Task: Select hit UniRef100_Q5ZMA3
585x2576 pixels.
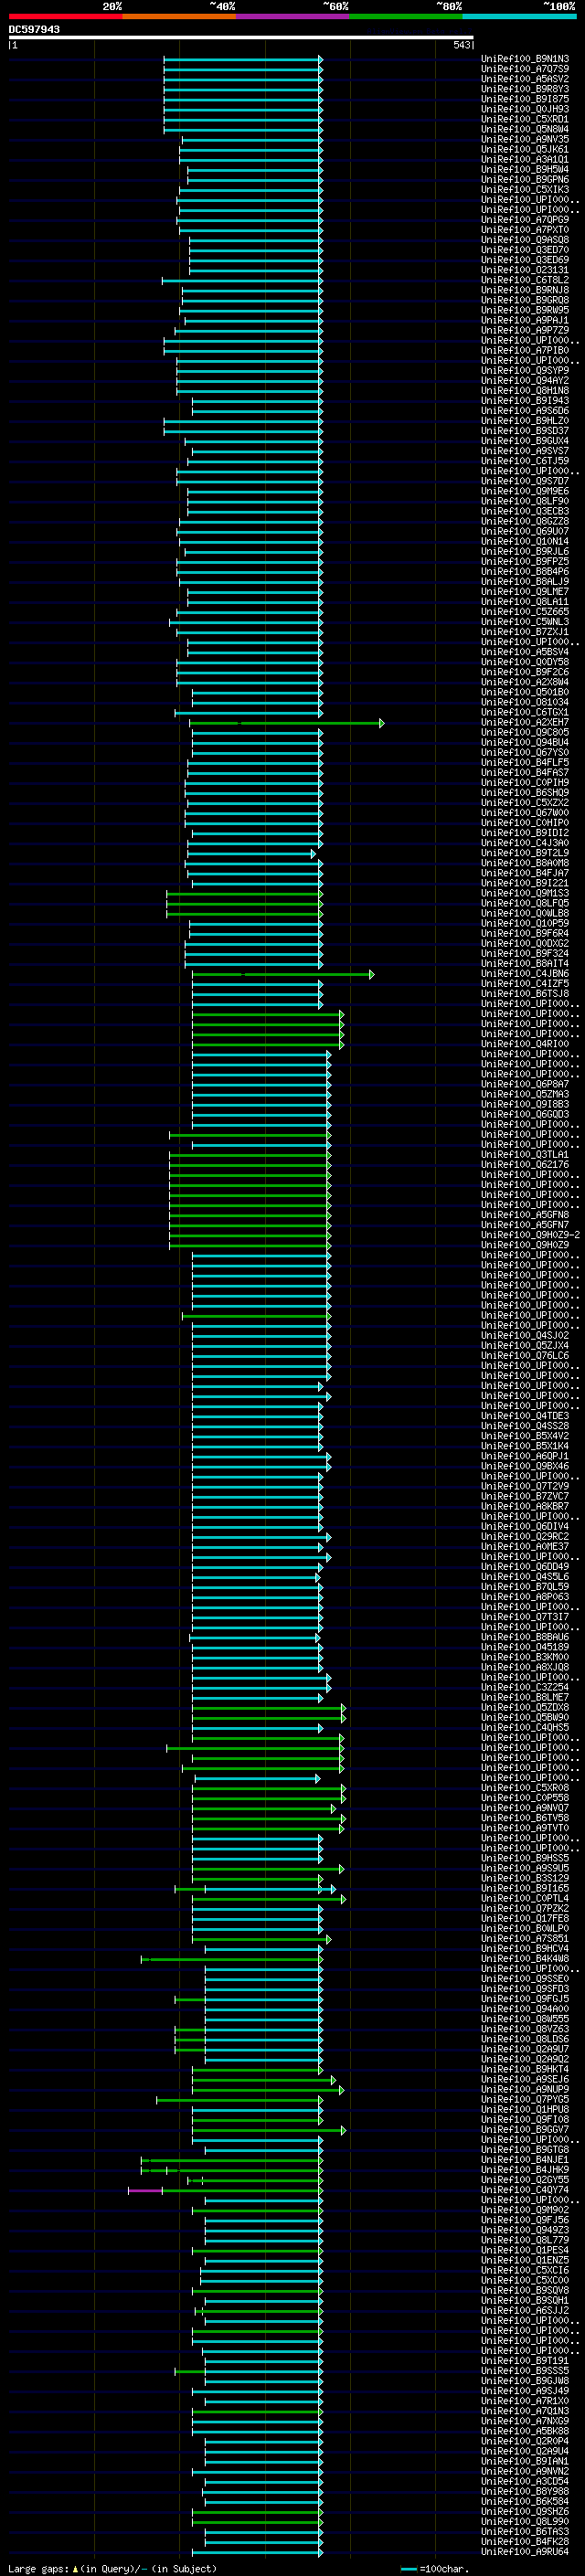Action: click(x=525, y=1094)
